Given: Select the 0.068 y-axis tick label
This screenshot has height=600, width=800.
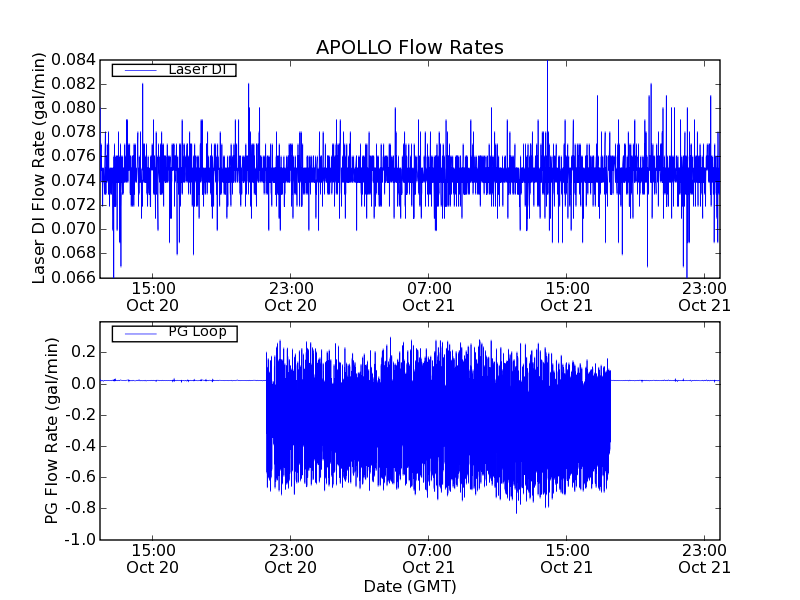Looking at the screenshot, I should (x=73, y=253).
